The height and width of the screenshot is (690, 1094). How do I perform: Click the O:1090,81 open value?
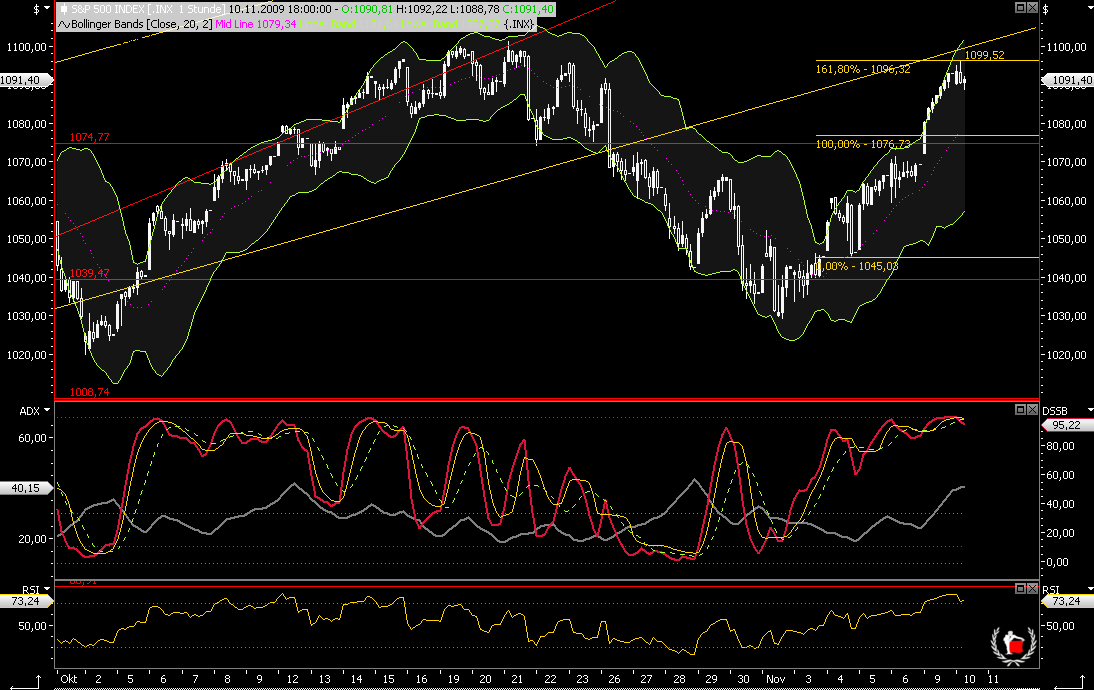(x=367, y=10)
